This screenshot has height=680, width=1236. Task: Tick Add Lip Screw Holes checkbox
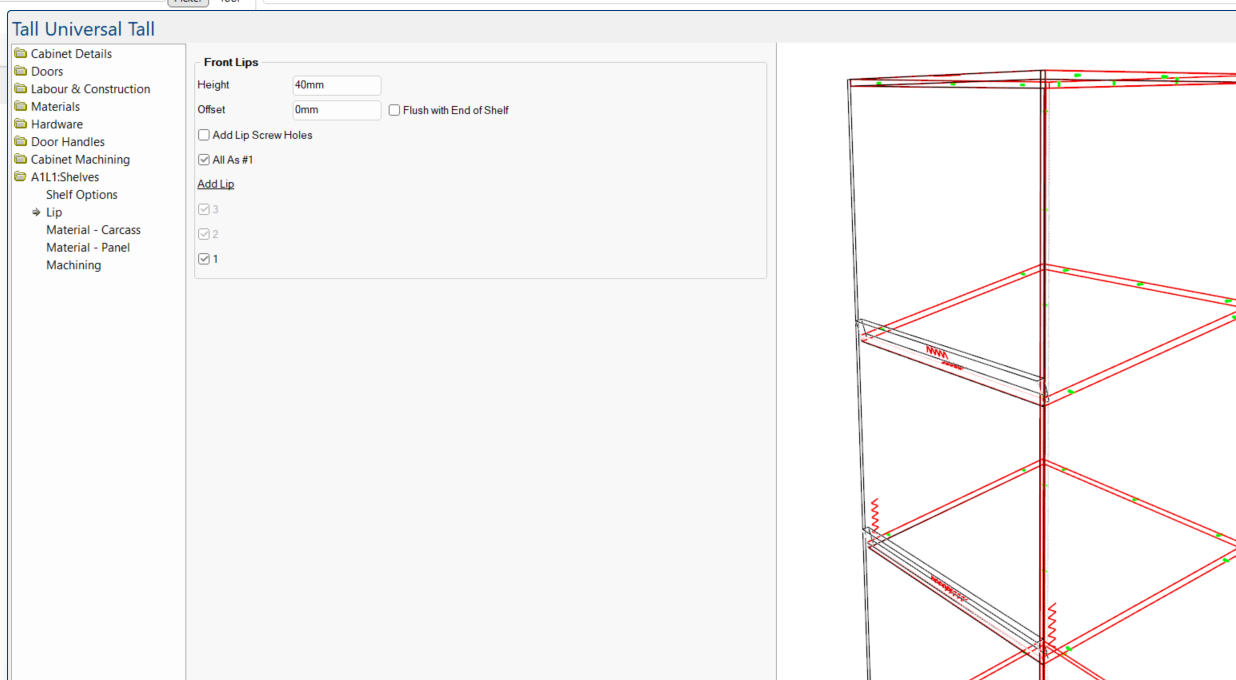point(204,135)
